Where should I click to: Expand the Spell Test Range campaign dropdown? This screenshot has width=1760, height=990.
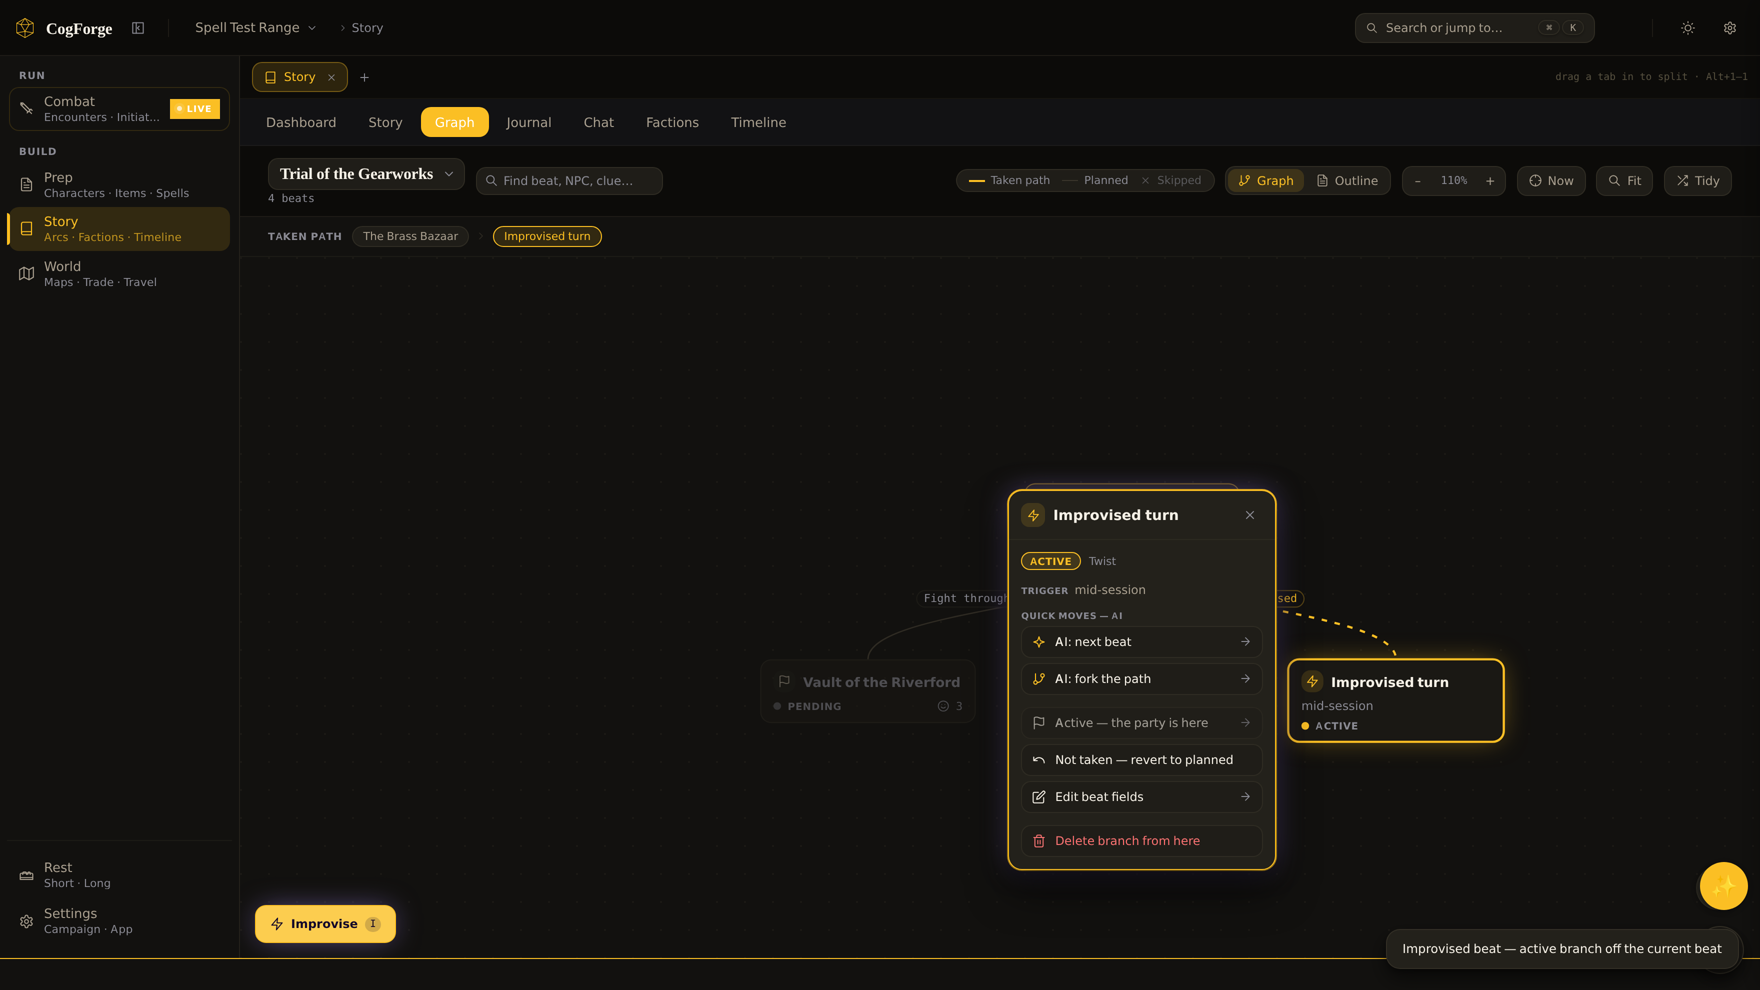256,28
